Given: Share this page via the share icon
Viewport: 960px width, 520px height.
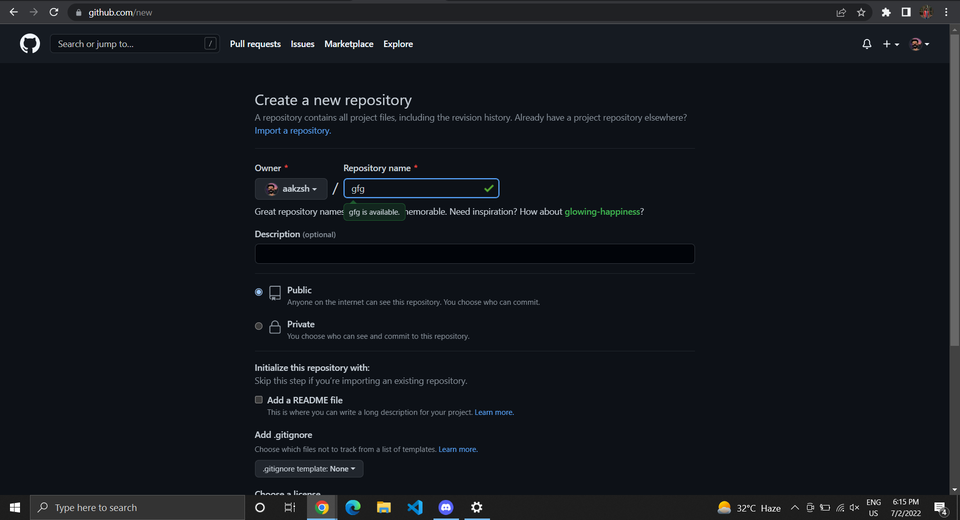Looking at the screenshot, I should 841,12.
